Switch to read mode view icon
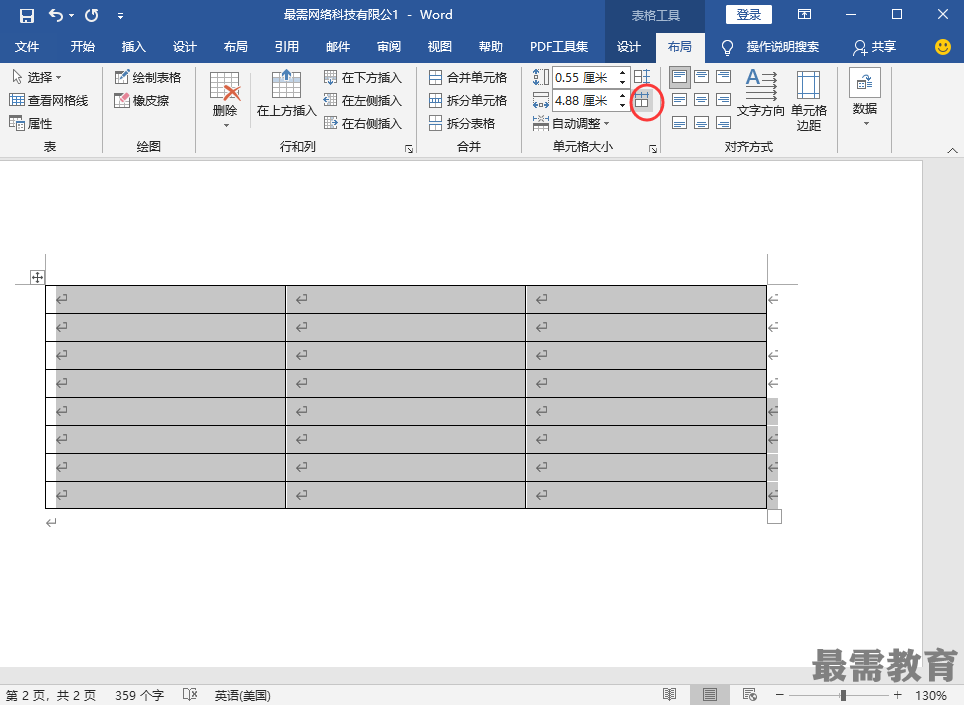964x705 pixels. click(x=670, y=695)
